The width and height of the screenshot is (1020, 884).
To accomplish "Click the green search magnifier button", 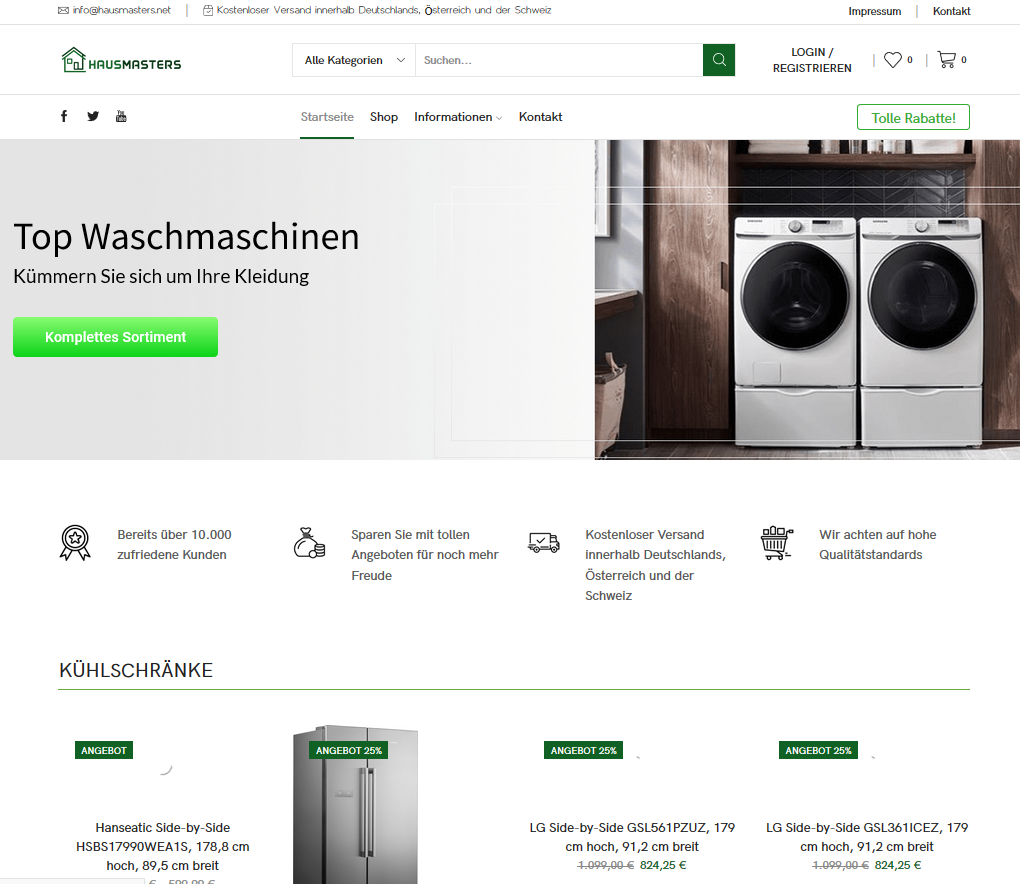I will (719, 60).
